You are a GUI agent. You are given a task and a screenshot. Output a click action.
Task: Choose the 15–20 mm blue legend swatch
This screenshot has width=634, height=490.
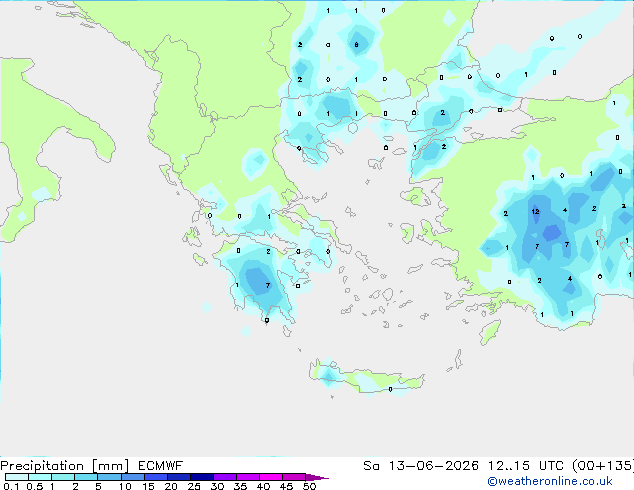click(156, 477)
